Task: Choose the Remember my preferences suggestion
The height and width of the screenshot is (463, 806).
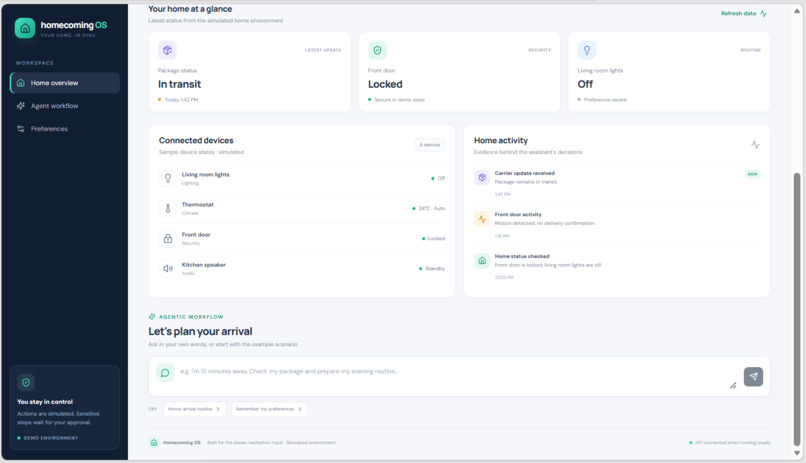Action: (269, 409)
